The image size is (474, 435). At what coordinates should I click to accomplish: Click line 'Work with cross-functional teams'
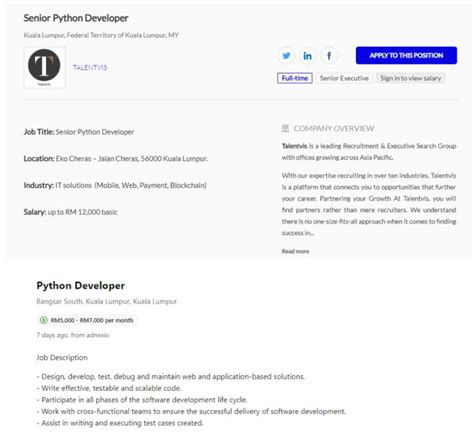[191, 411]
